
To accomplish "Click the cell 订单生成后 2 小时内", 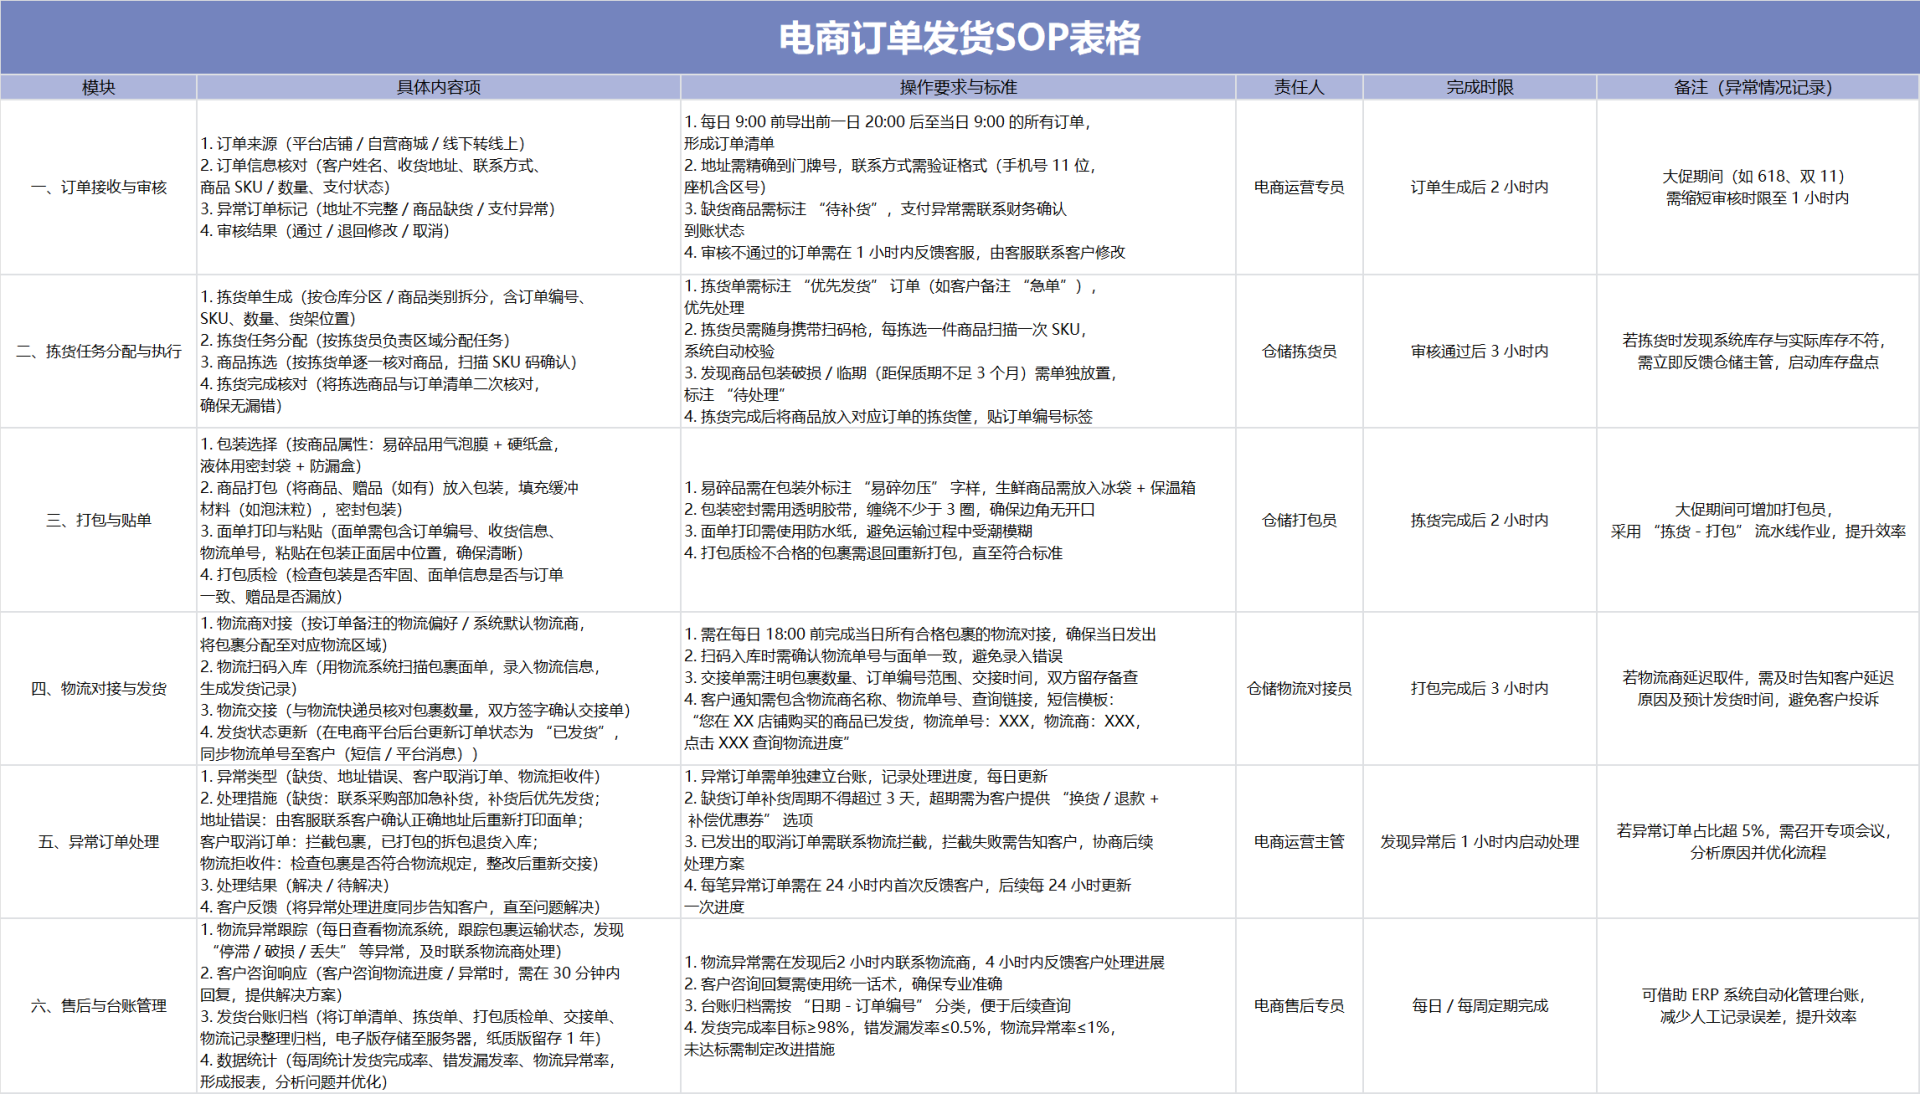I will pos(1478,187).
